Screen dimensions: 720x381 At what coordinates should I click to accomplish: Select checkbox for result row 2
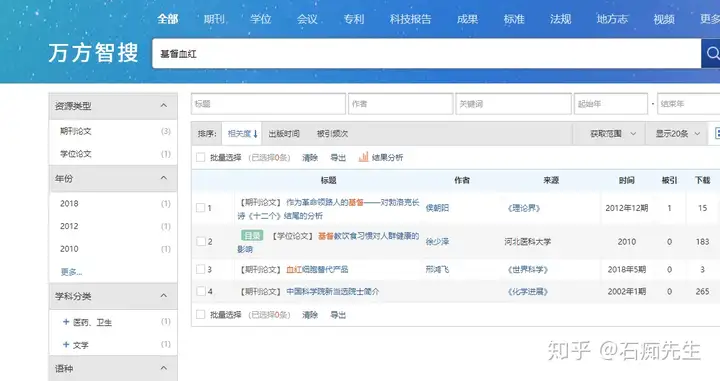click(201, 241)
